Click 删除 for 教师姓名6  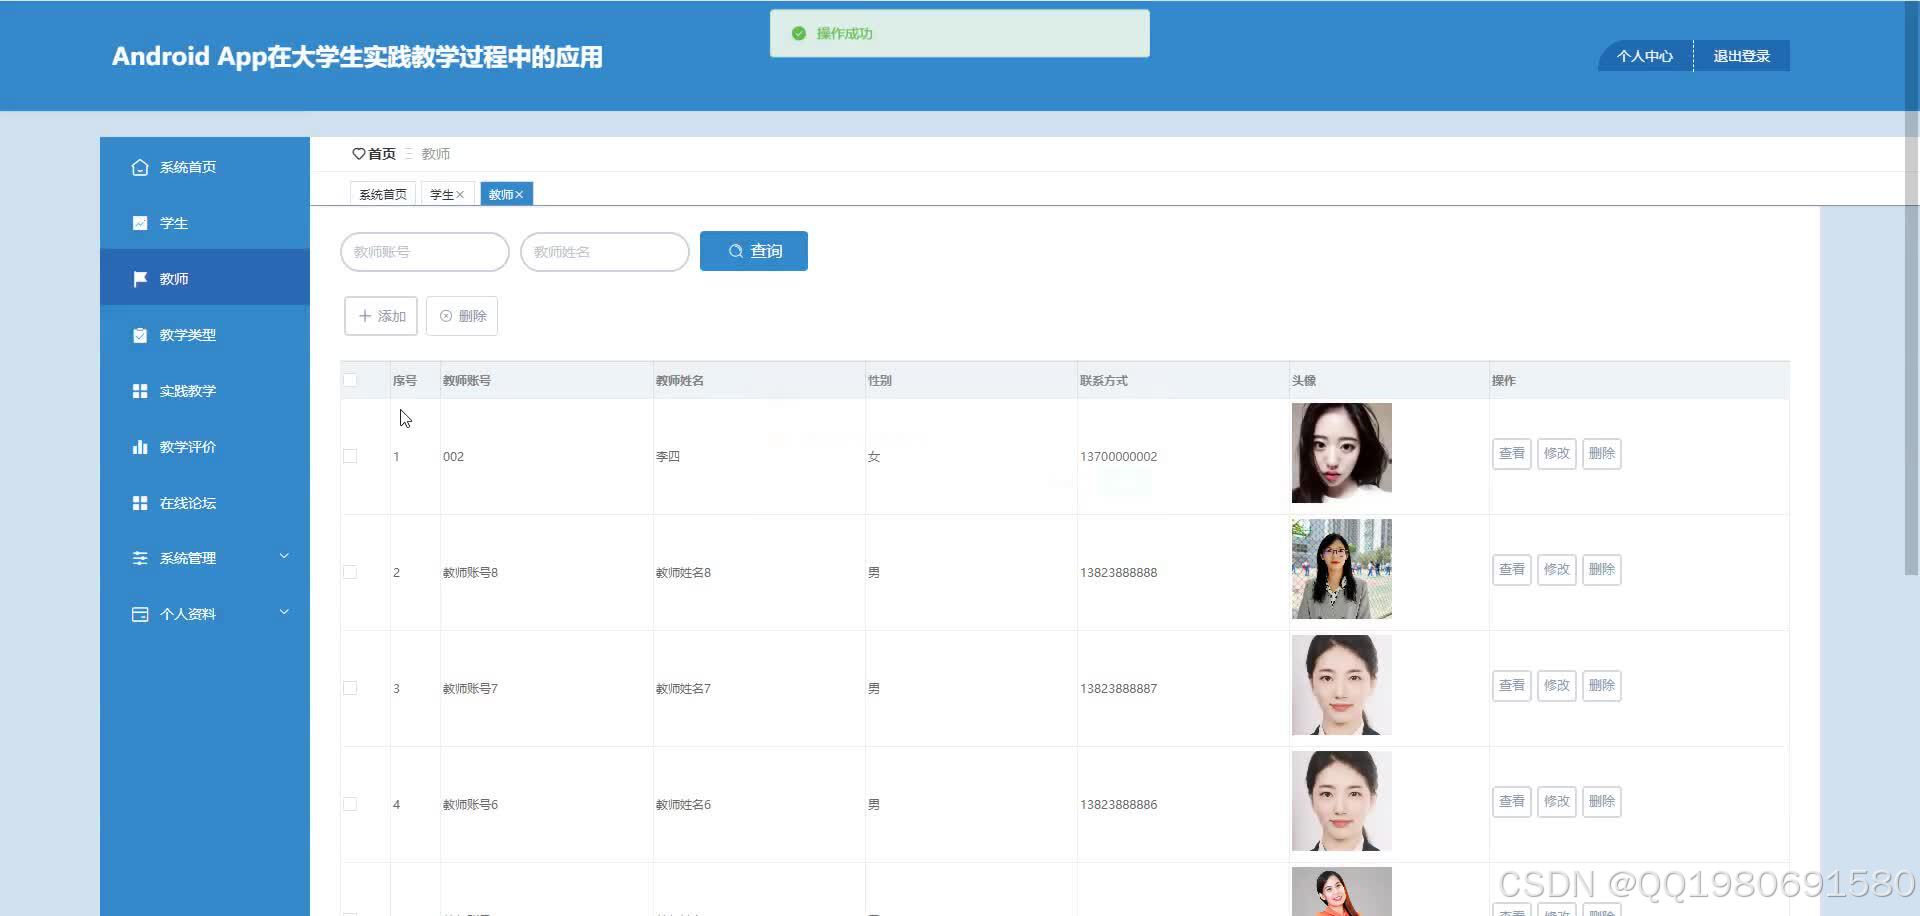click(x=1602, y=802)
